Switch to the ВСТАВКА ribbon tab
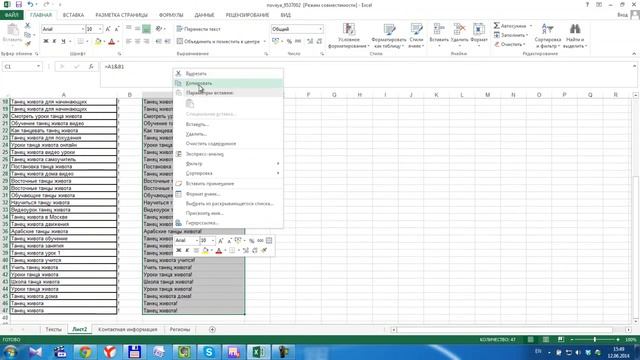 (x=73, y=15)
